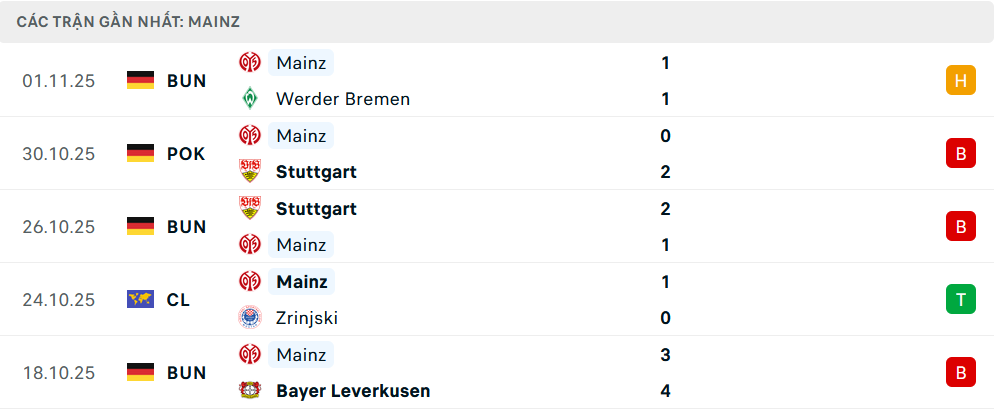Select the POK competition label
This screenshot has width=1001, height=410.
point(186,154)
